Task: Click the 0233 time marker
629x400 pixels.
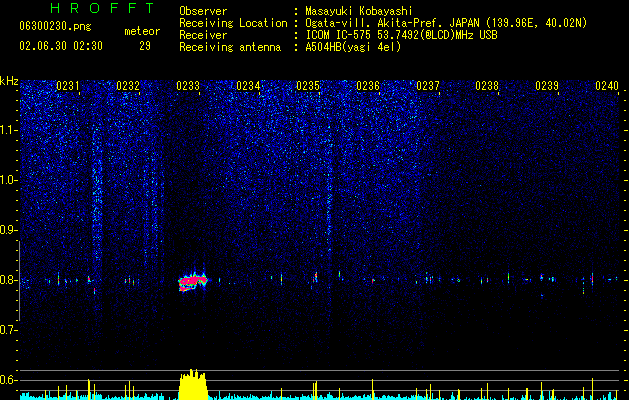Action: click(188, 86)
